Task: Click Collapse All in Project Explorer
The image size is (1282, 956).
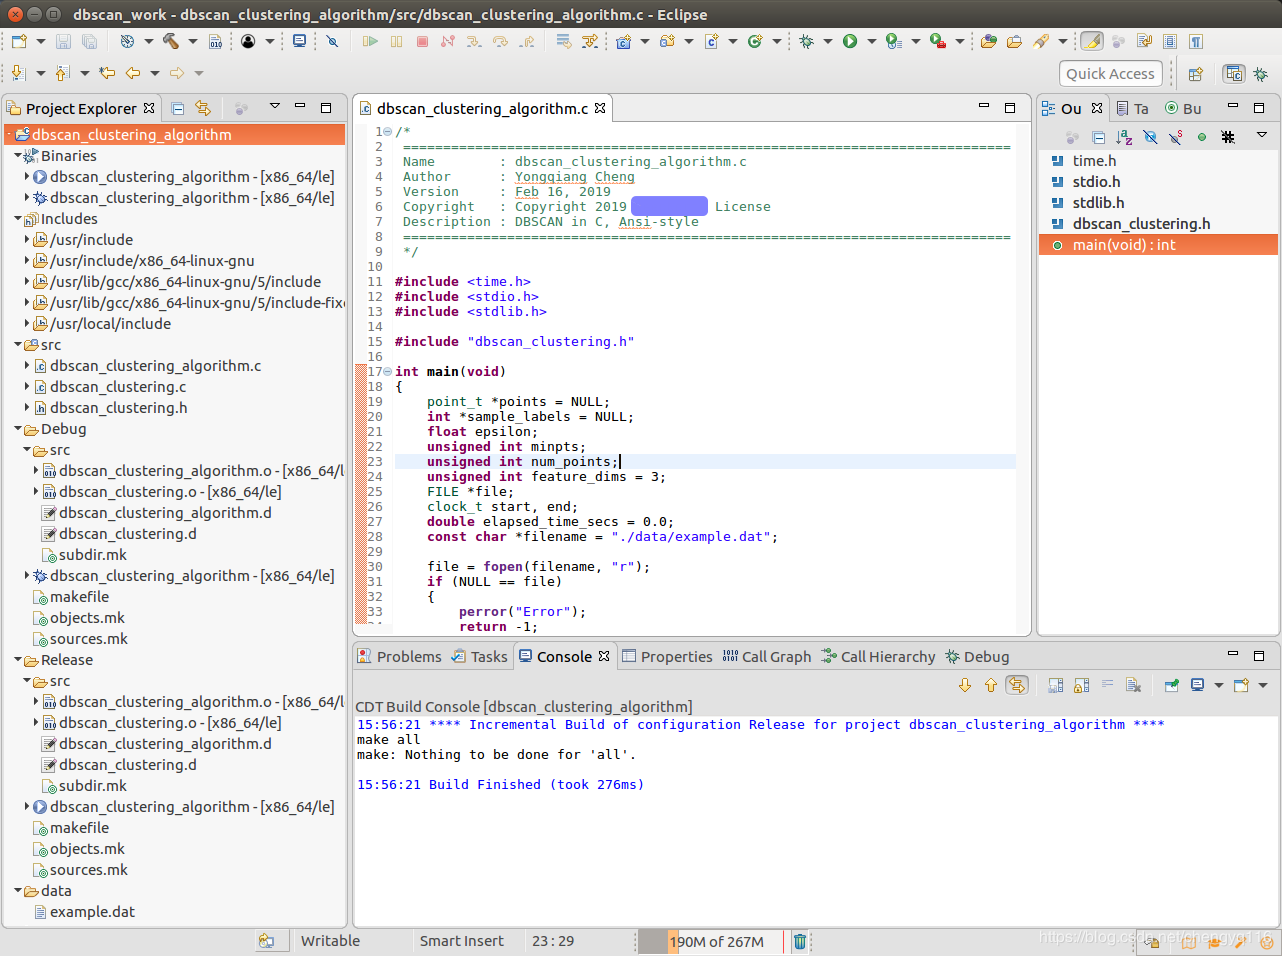Action: point(178,108)
